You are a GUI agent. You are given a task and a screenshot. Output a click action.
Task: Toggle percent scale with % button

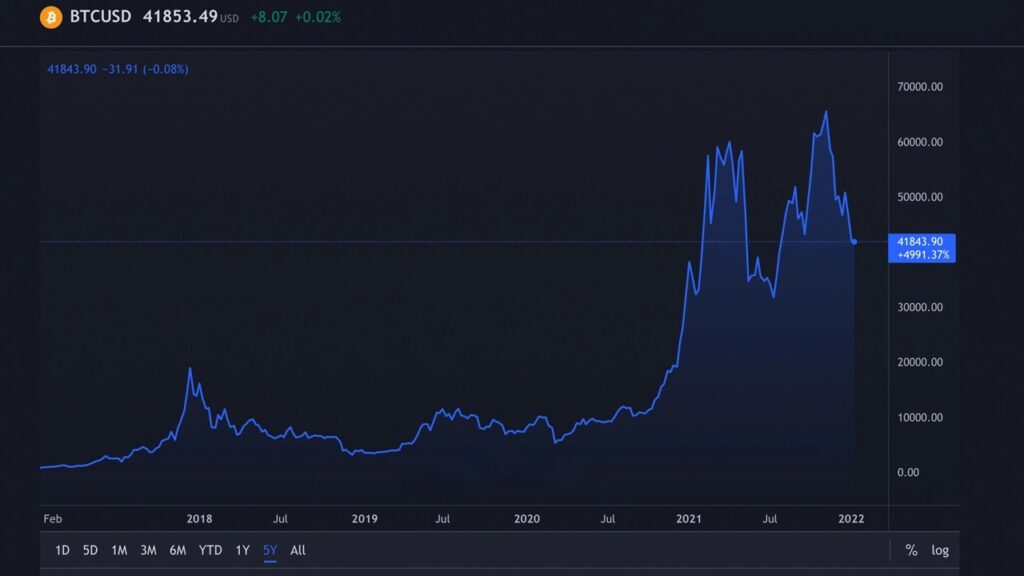coord(911,551)
